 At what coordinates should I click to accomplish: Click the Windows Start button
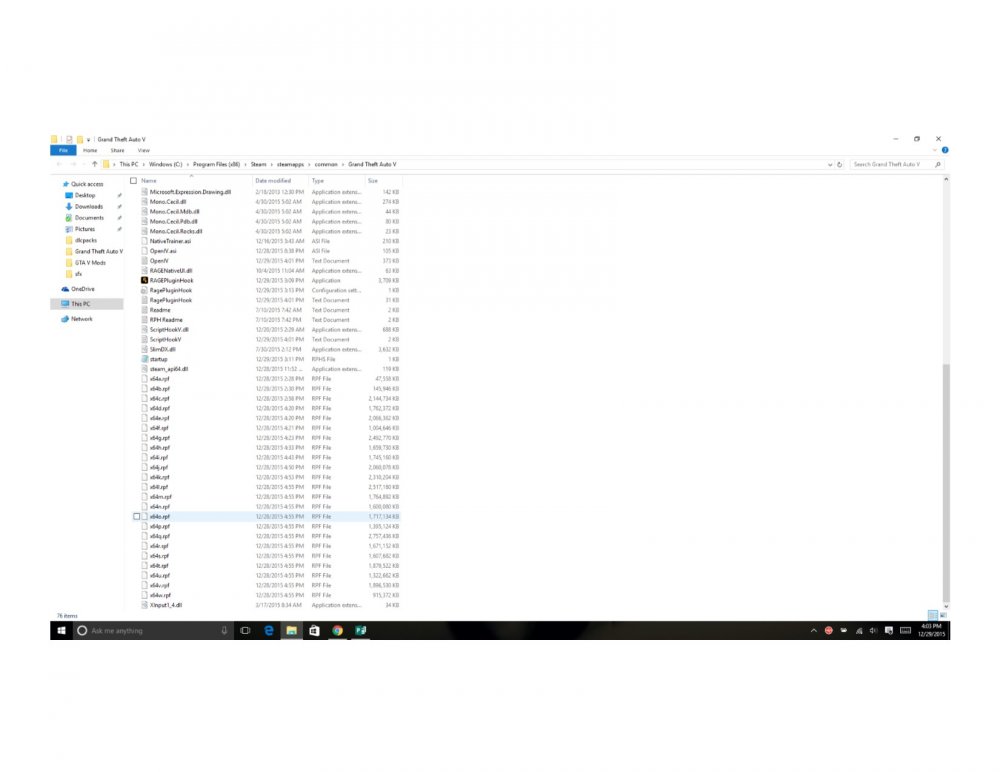pos(61,630)
